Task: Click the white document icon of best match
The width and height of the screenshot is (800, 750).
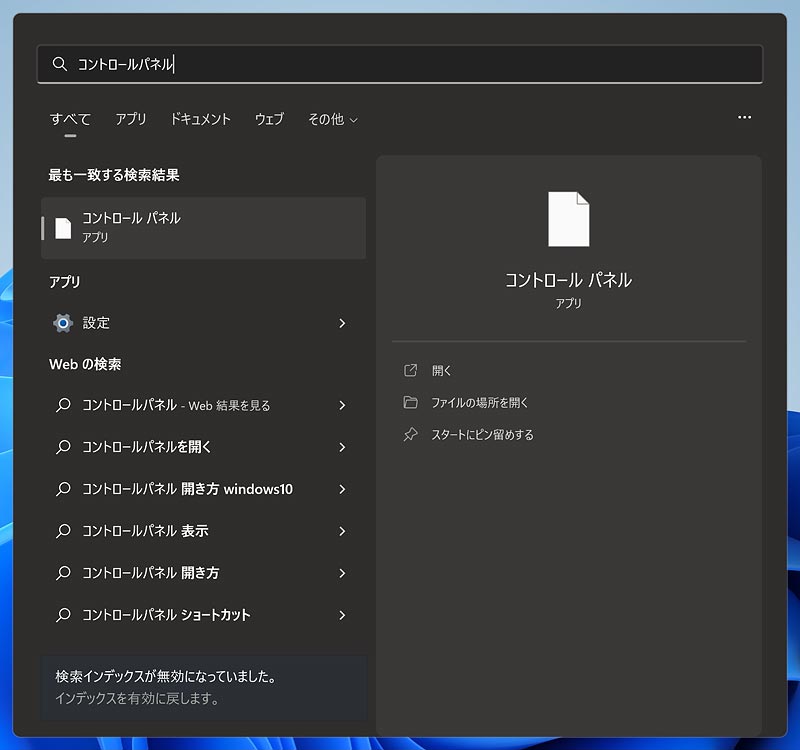Action: (63, 228)
